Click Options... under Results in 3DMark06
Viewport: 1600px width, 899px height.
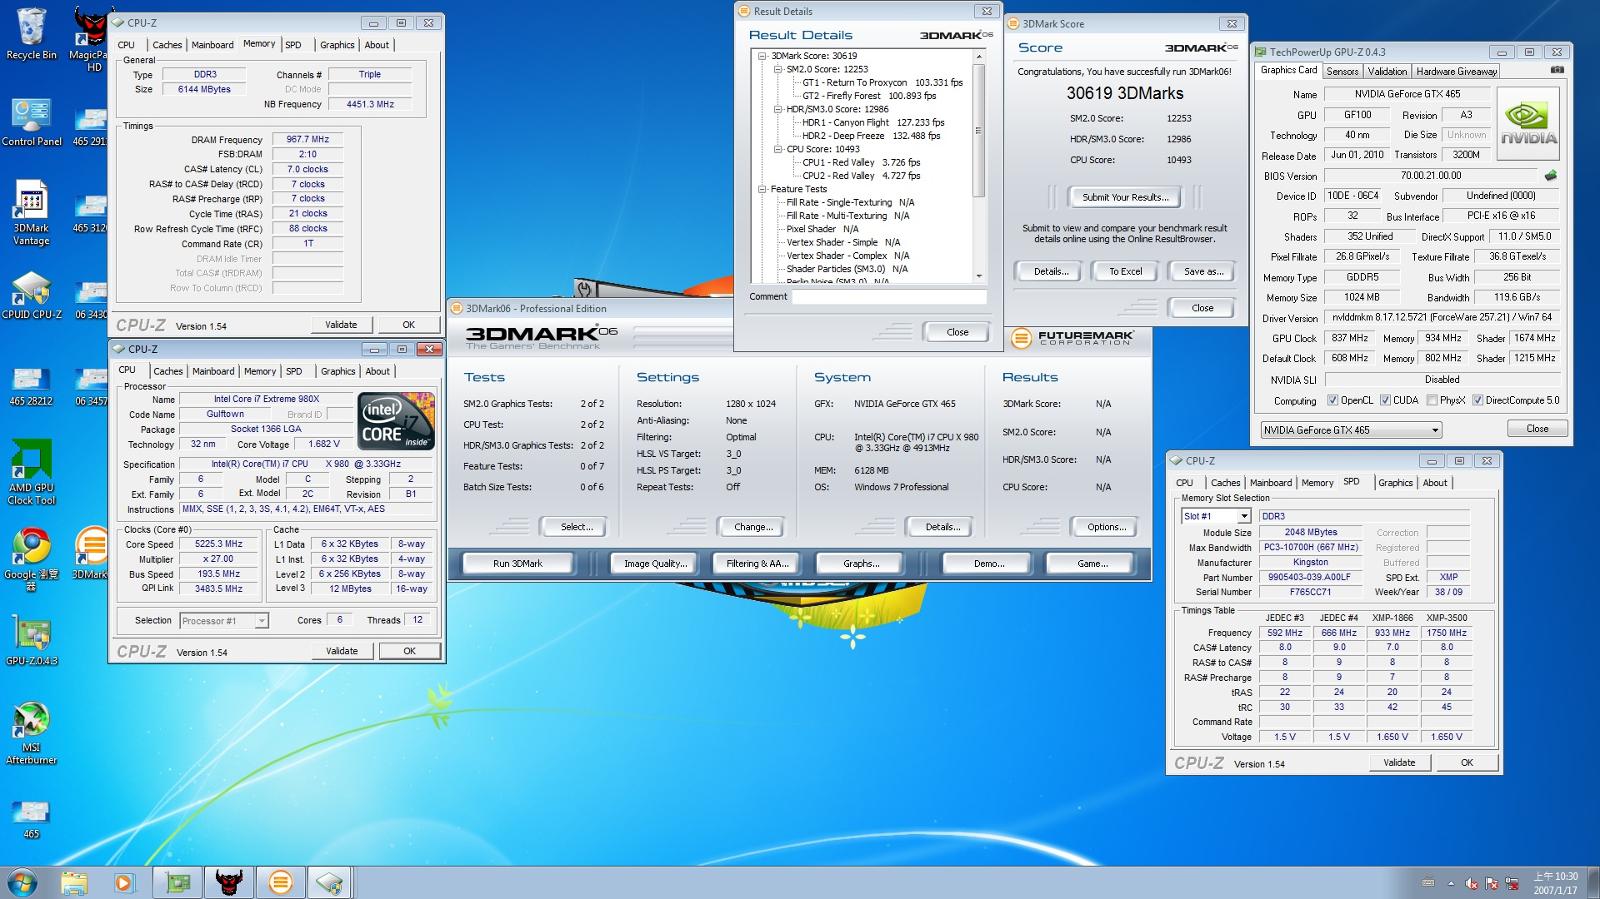1106,527
